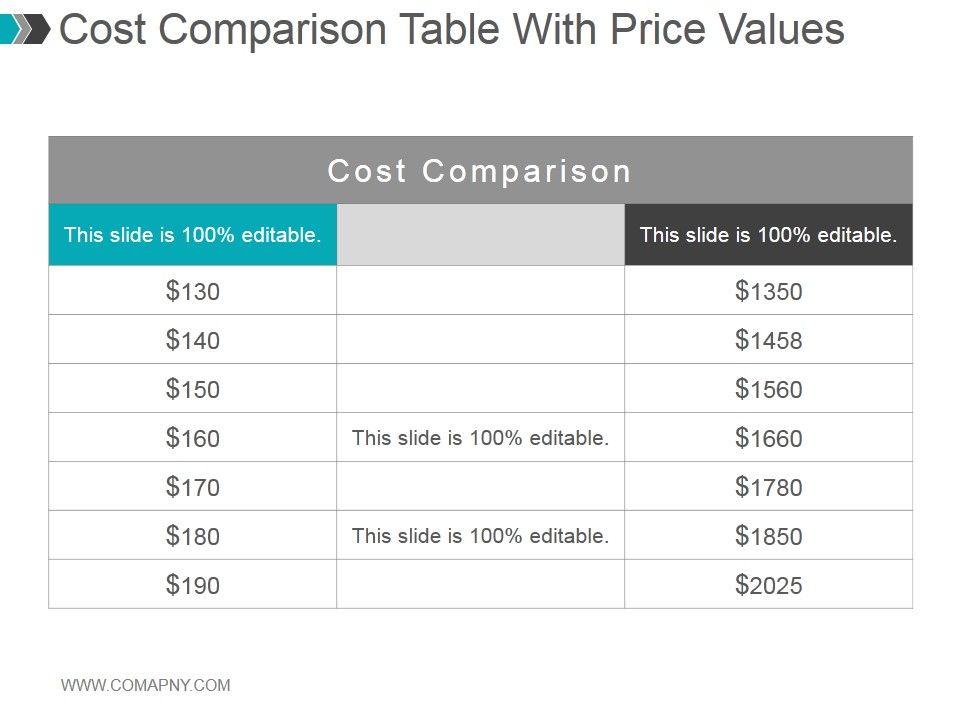Click the $1350 cell

[x=768, y=291]
